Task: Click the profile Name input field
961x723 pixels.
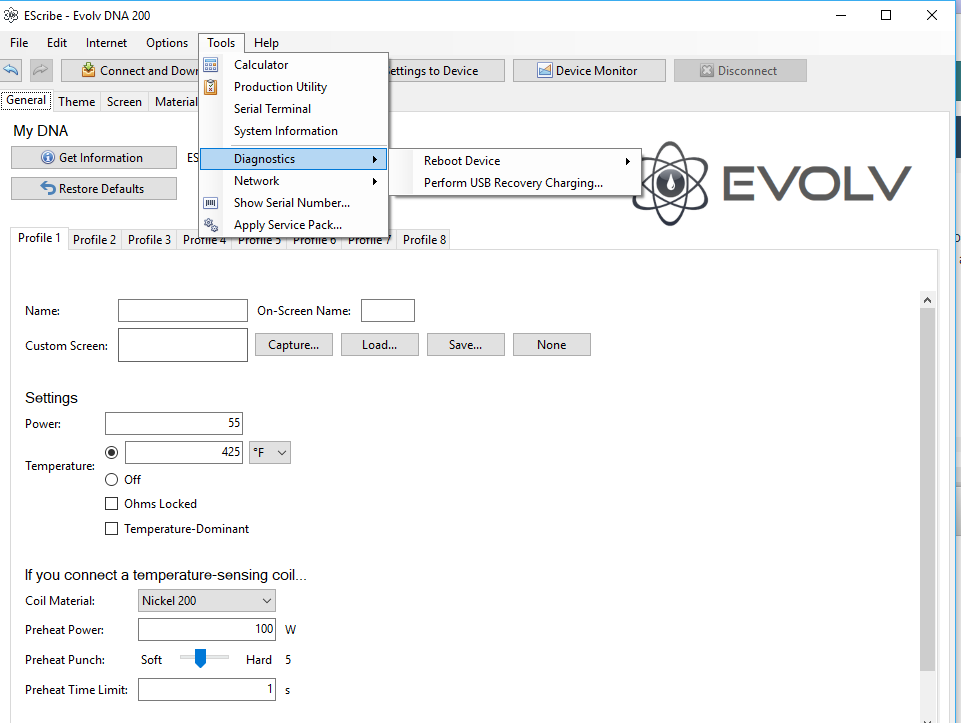Action: tap(182, 311)
